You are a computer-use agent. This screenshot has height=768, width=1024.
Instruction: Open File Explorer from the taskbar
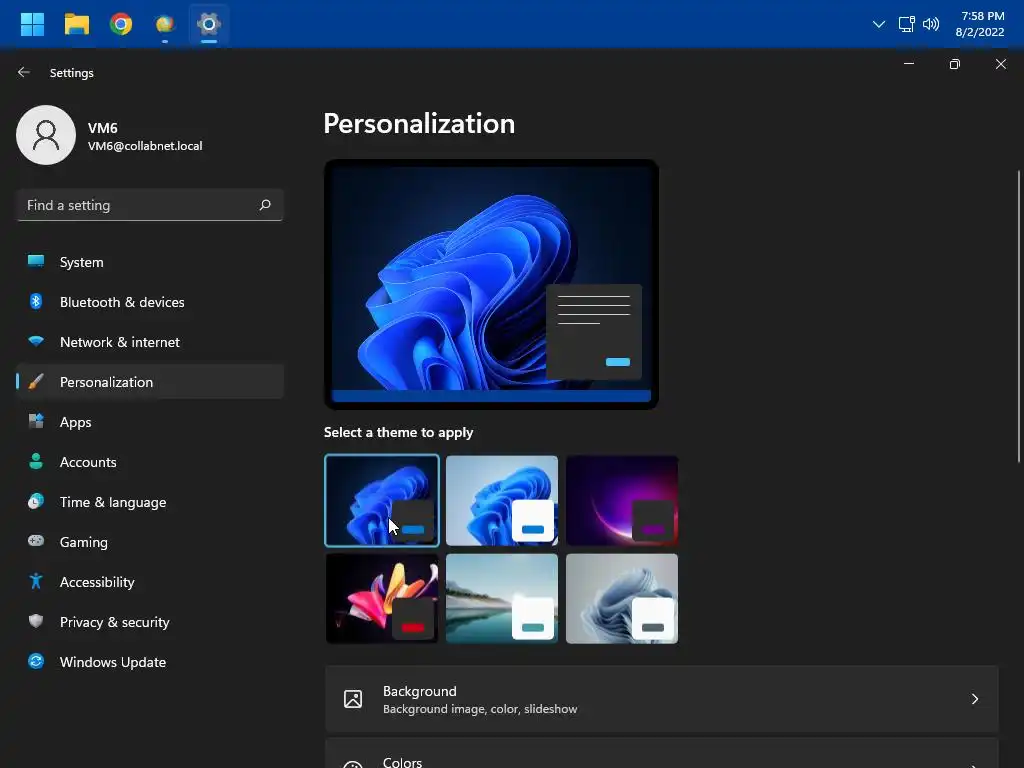[x=76, y=25]
